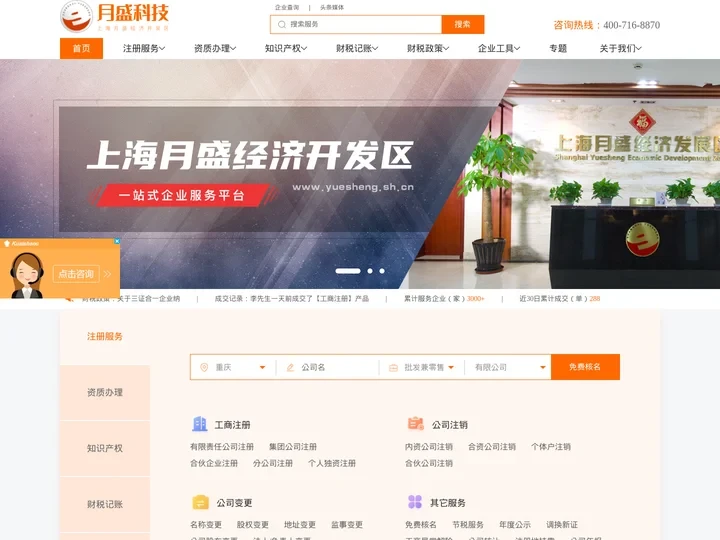Click the pencil icon by 公司名
This screenshot has width=720, height=540.
[290, 367]
